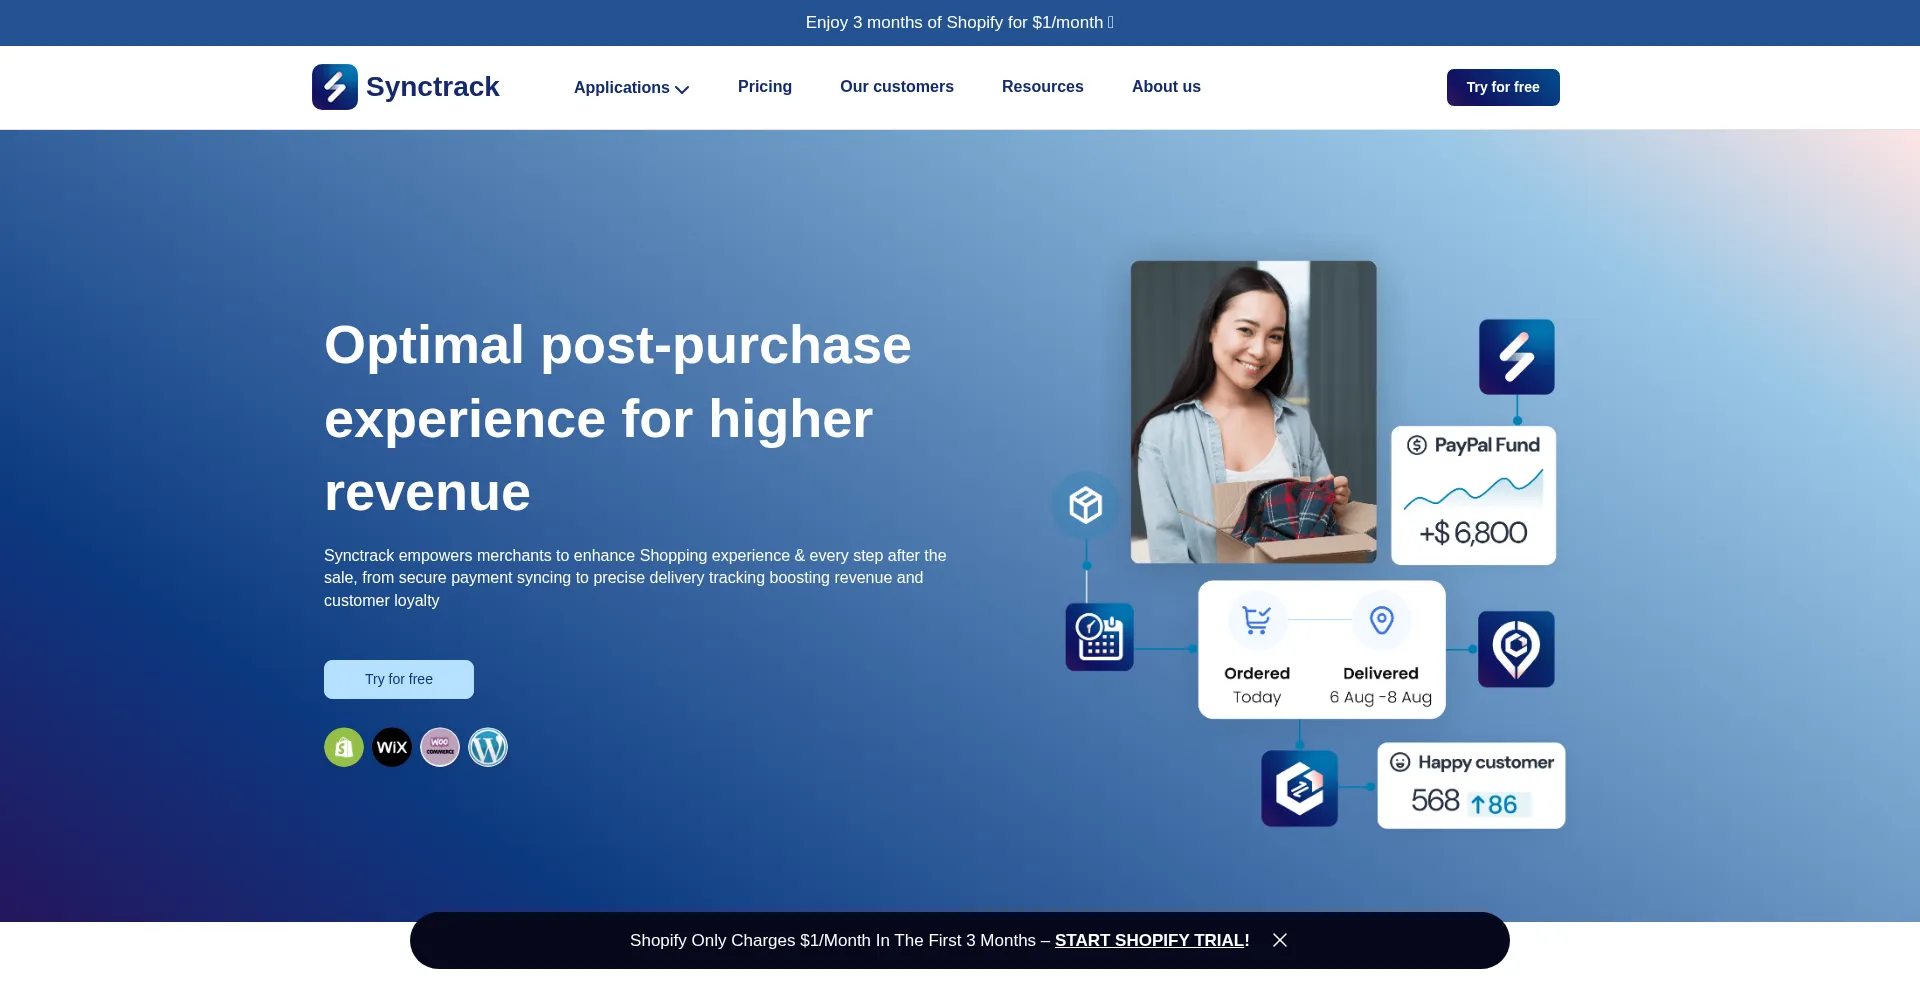Select the Wix platform icon
Viewport: 1920px width, 993px height.
click(392, 747)
